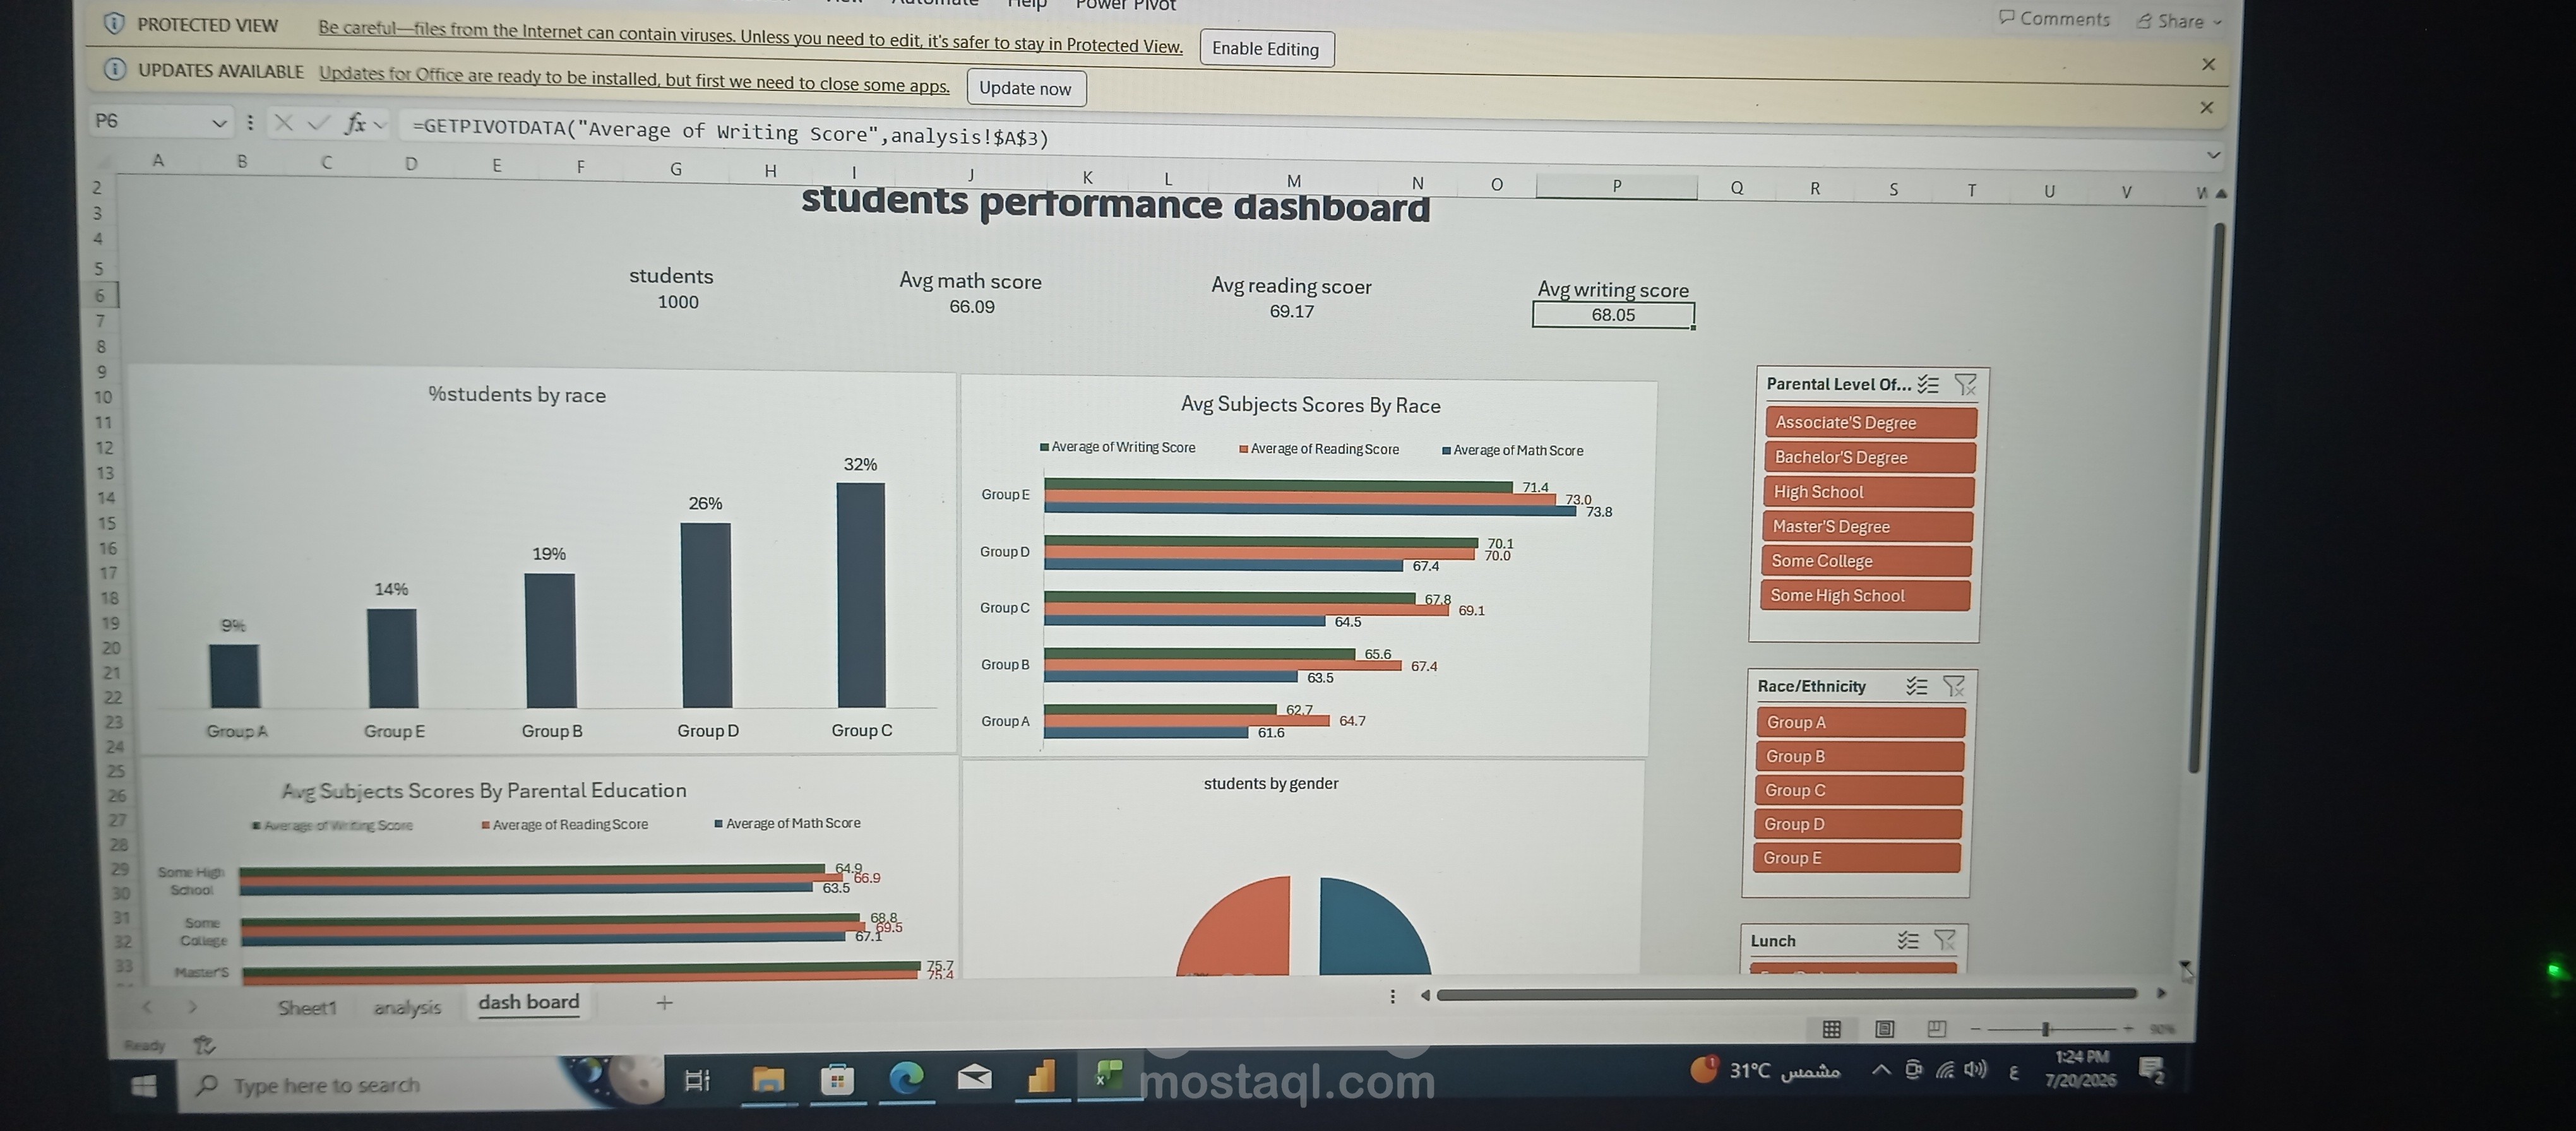Switch to the analysis sheet tab
This screenshot has height=1131, width=2576.
407,1007
